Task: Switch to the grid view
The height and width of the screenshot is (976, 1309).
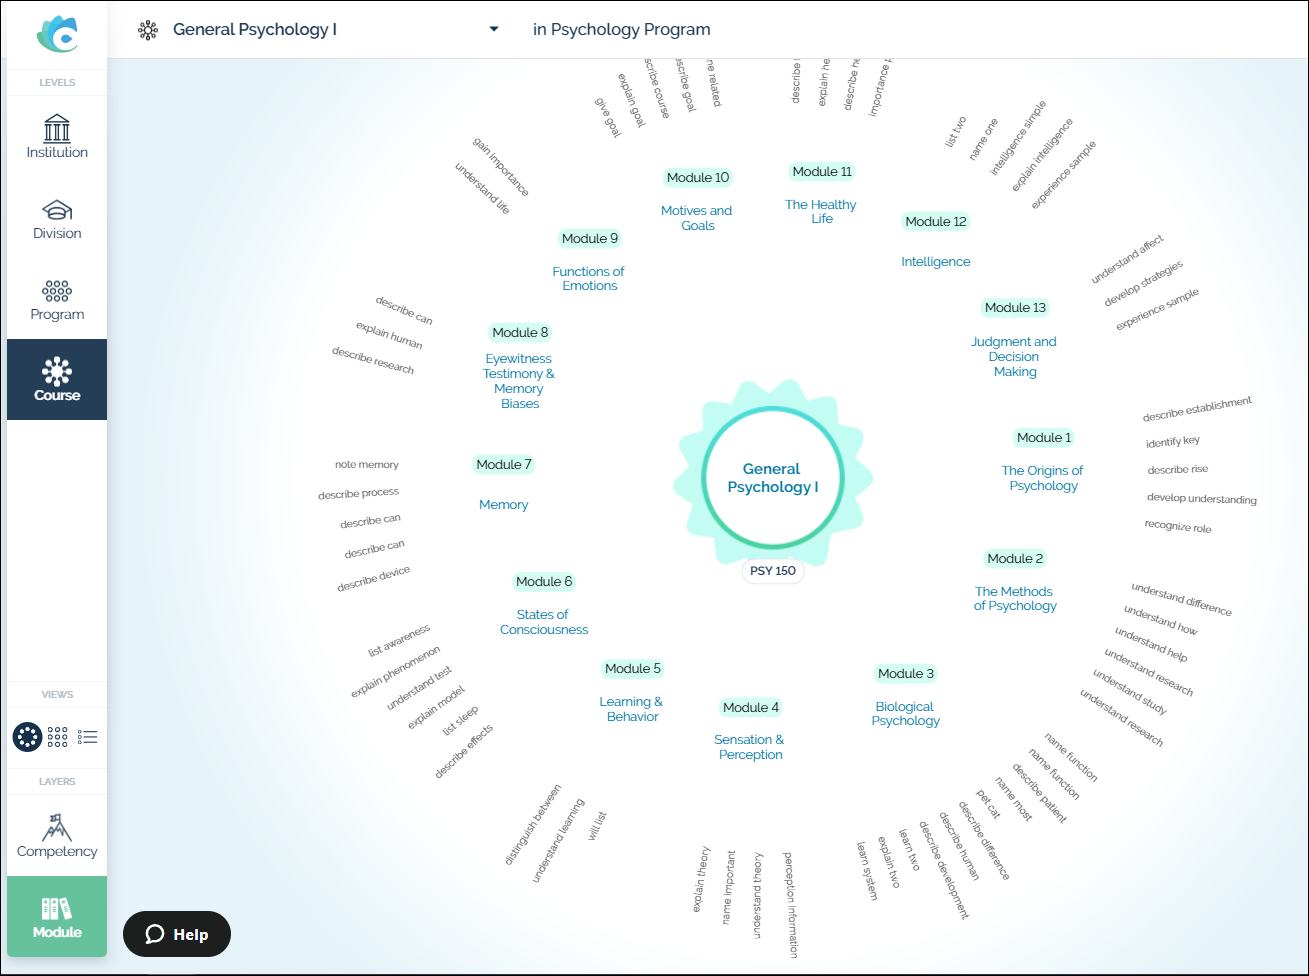Action: pos(58,737)
